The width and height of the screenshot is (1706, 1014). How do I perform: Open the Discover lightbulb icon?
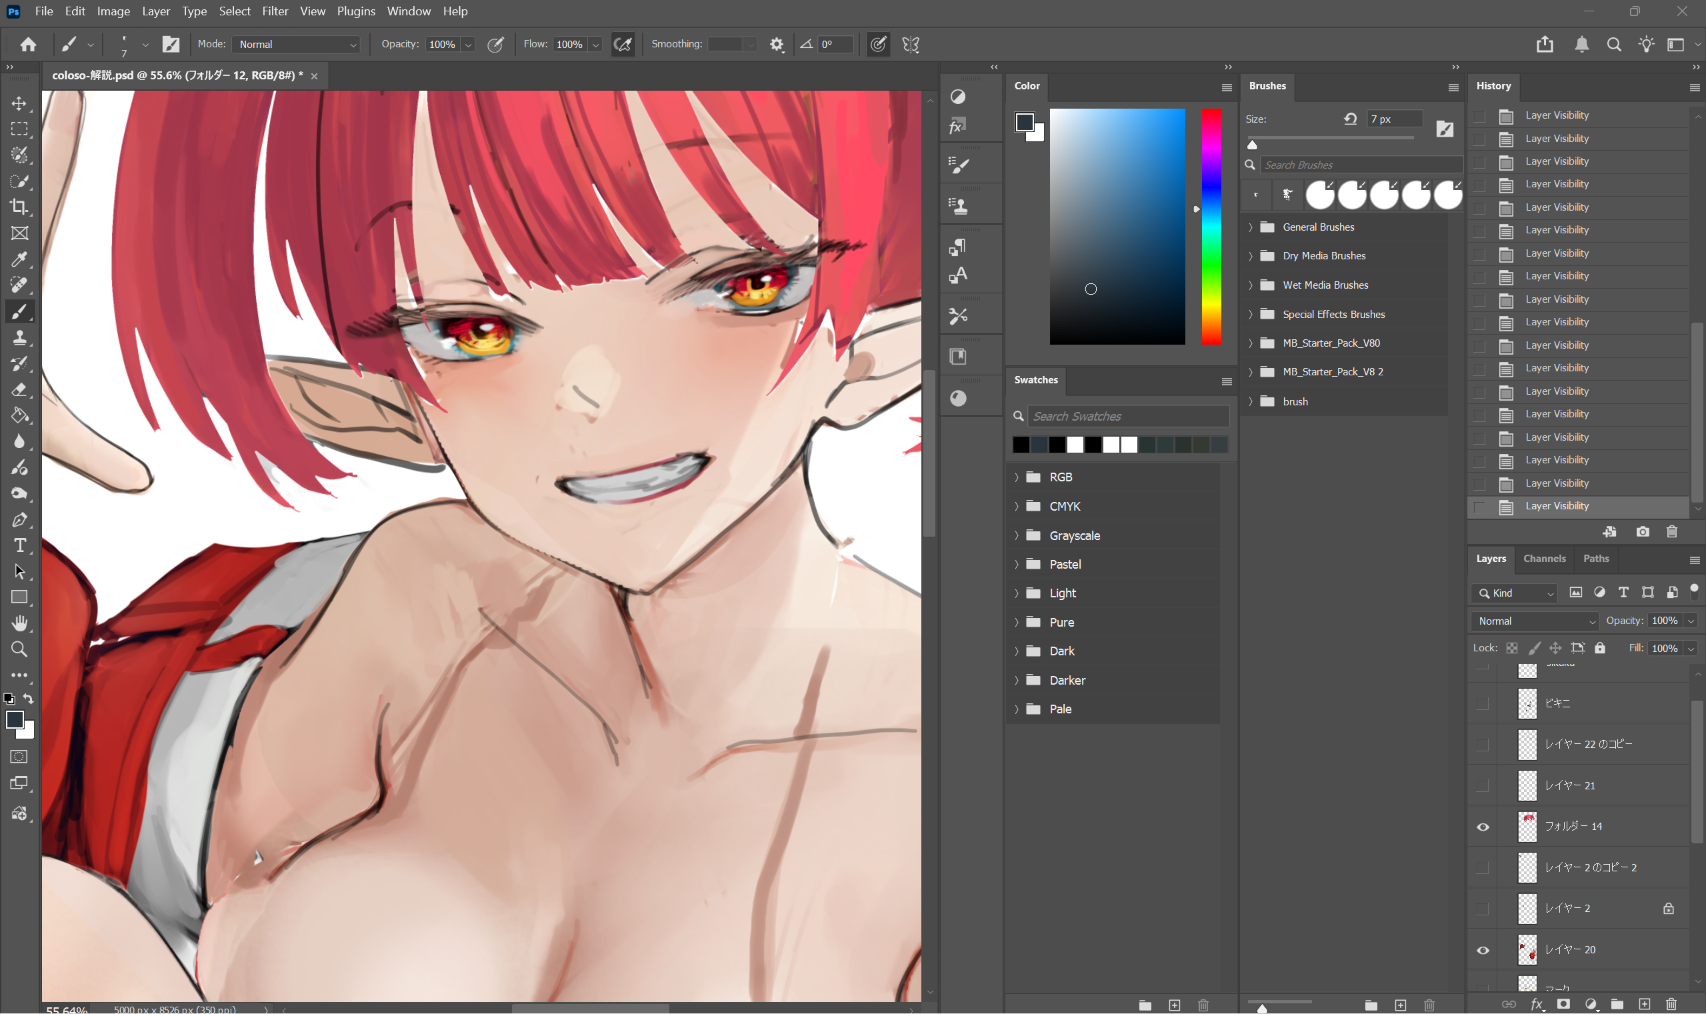click(x=1646, y=44)
